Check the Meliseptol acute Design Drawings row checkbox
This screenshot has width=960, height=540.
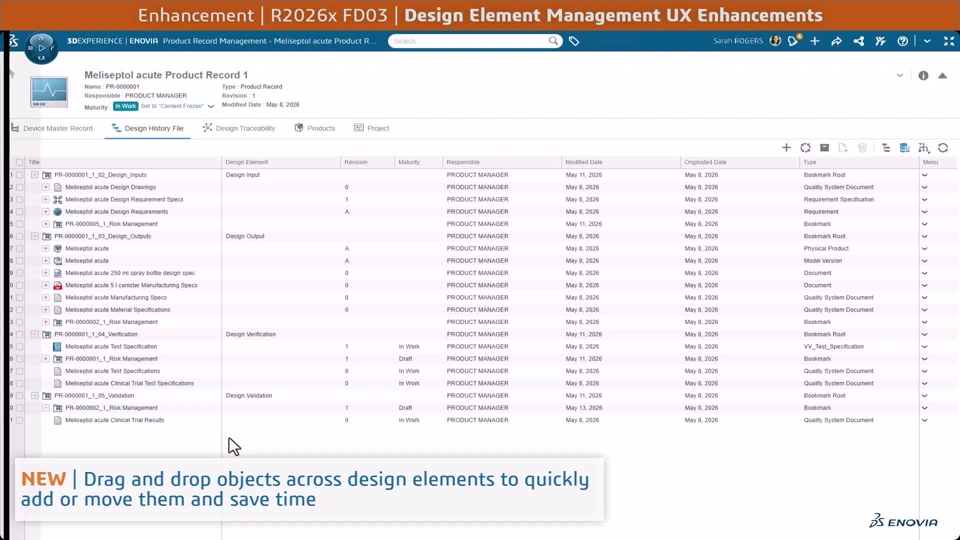coord(20,187)
